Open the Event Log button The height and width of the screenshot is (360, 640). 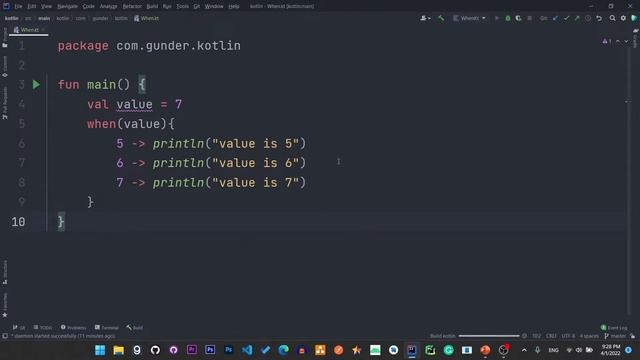pyautogui.click(x=614, y=327)
